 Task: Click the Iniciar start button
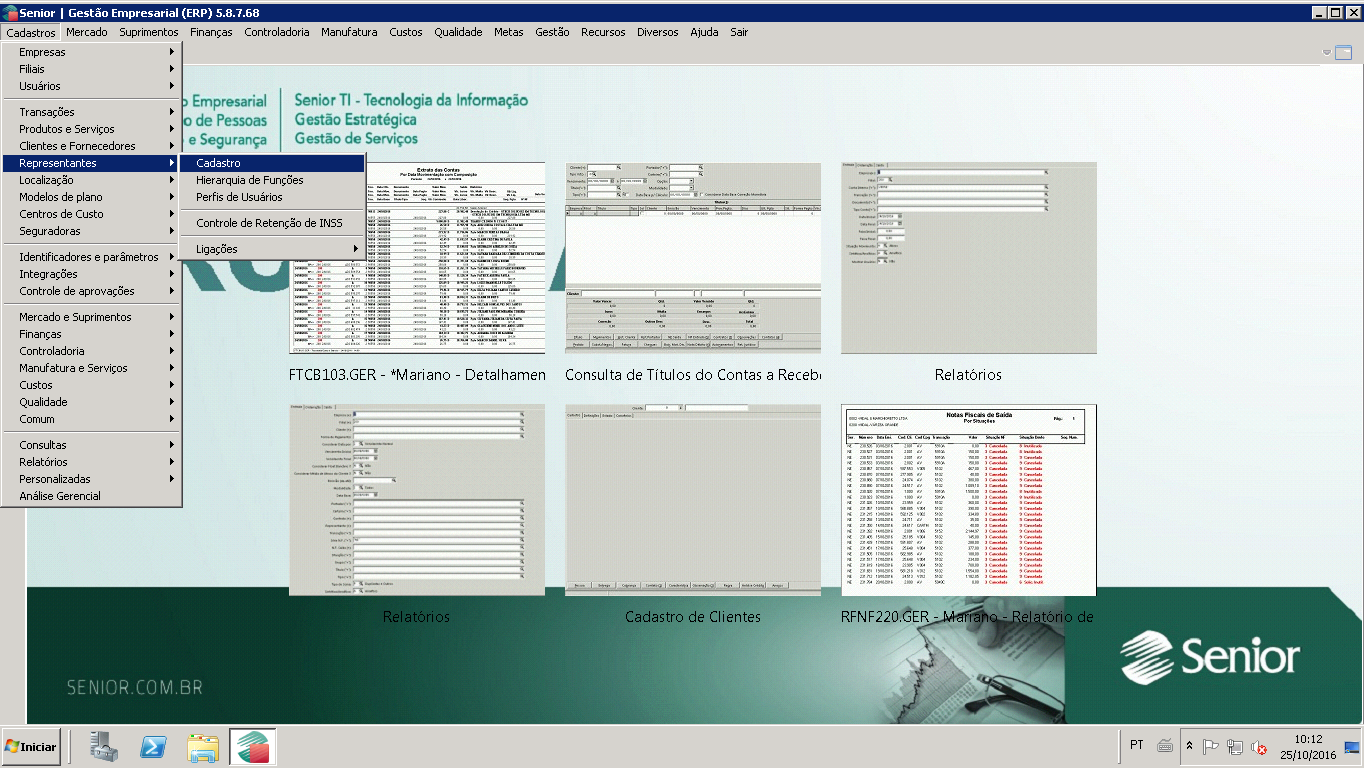[31, 747]
